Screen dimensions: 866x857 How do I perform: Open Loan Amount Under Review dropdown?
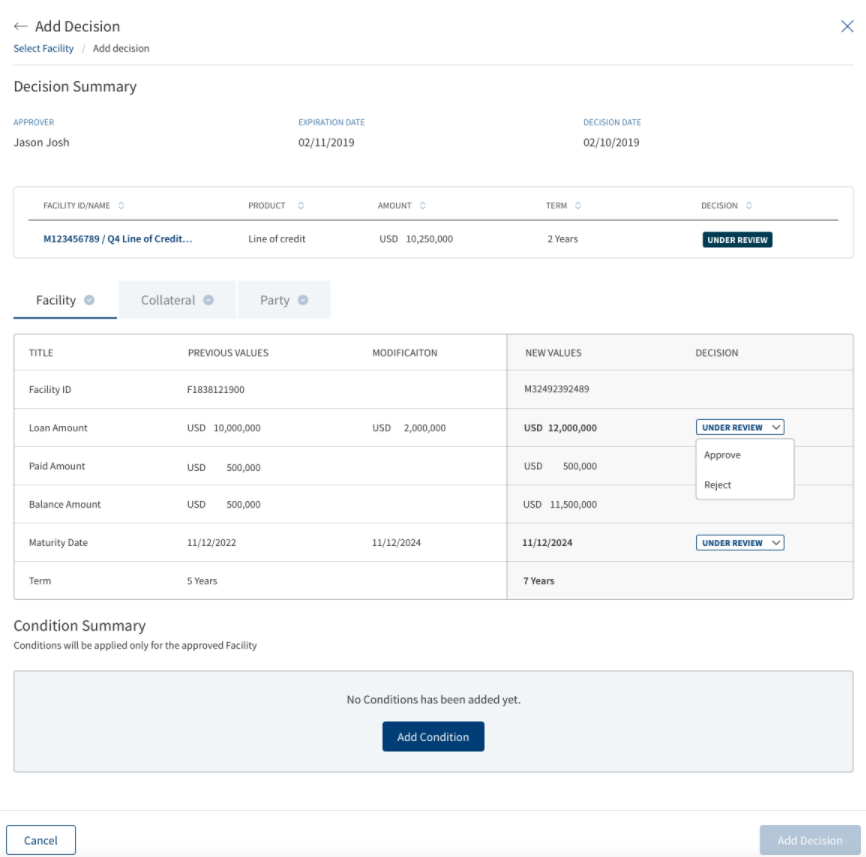pyautogui.click(x=740, y=427)
